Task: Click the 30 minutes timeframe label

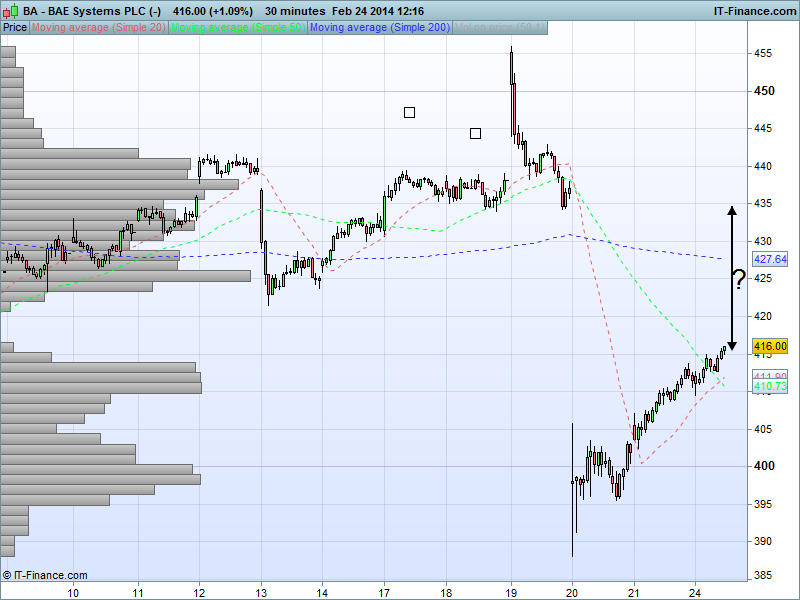Action: [x=295, y=10]
